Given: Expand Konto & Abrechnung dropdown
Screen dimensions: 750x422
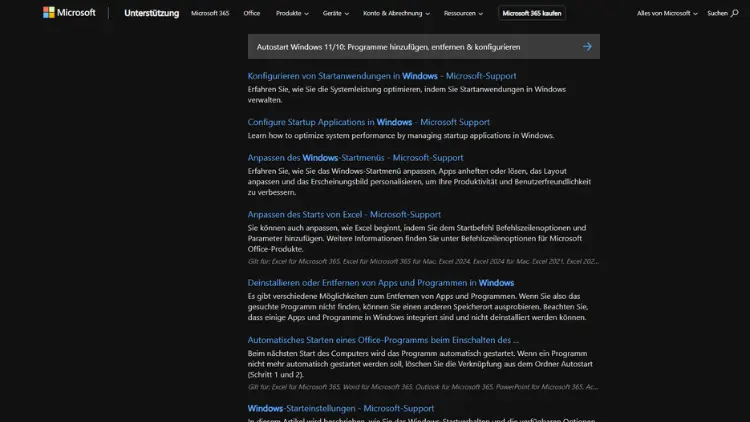Looking at the screenshot, I should coord(396,13).
